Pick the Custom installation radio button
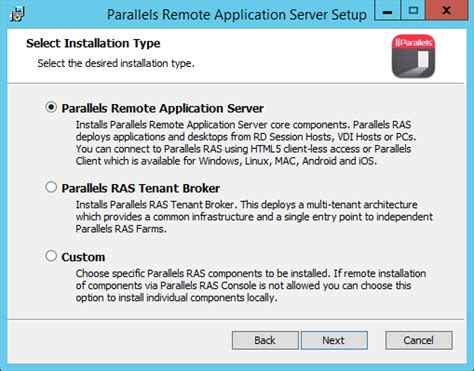The image size is (474, 371). tap(51, 256)
